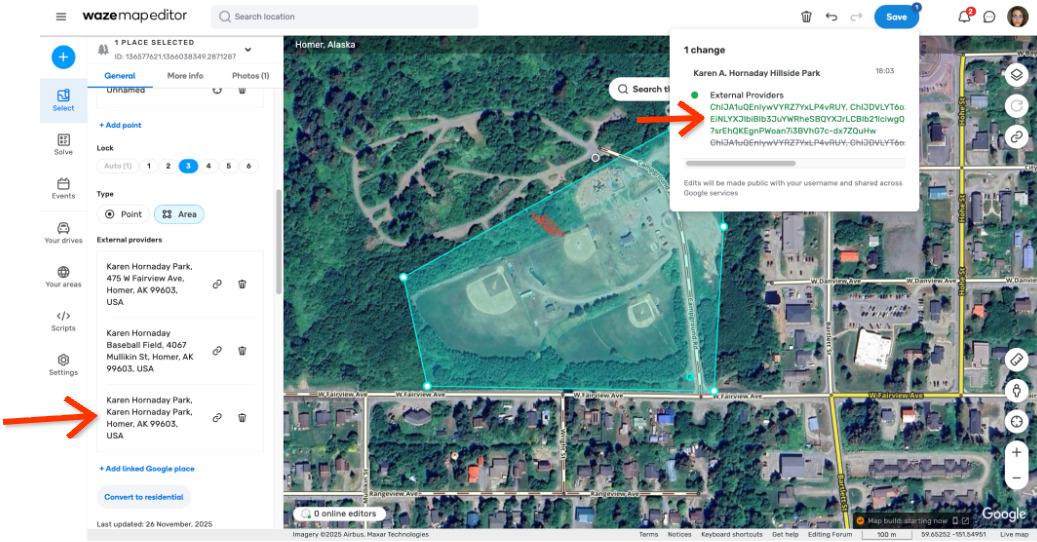
Task: Click the undo arrow icon
Action: point(831,17)
